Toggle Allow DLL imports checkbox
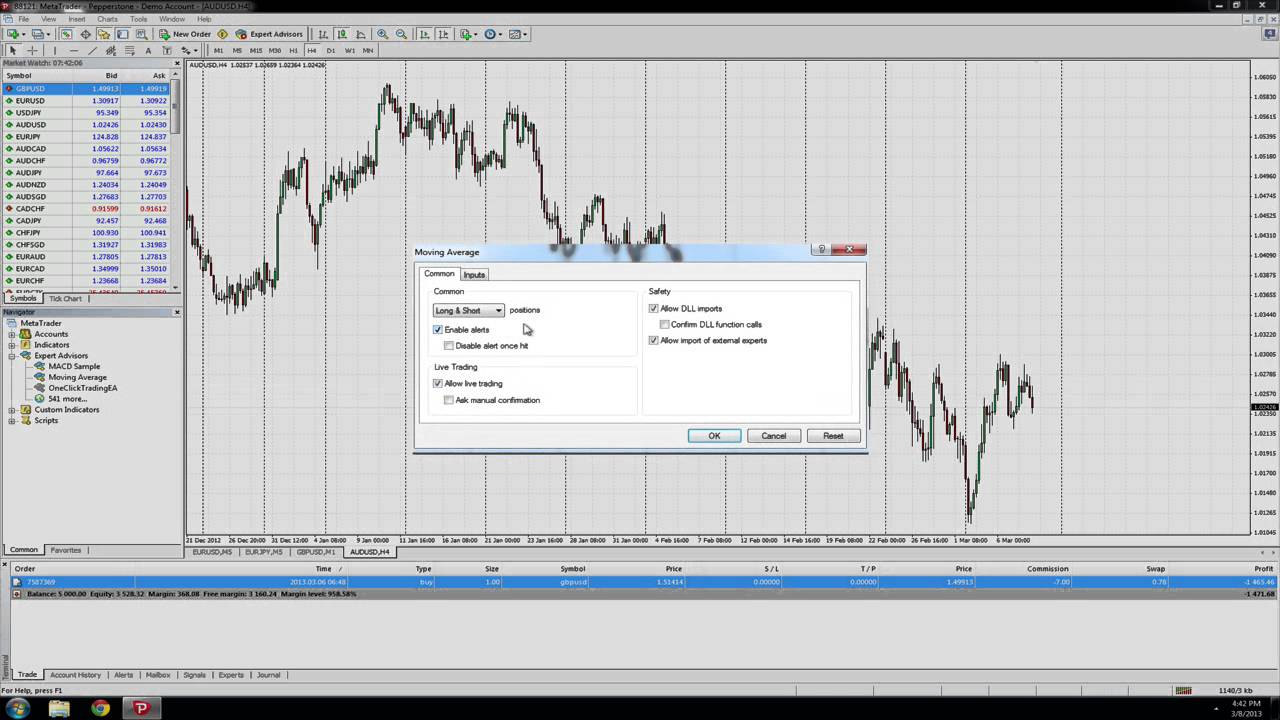The width and height of the screenshot is (1280, 720). coord(654,309)
